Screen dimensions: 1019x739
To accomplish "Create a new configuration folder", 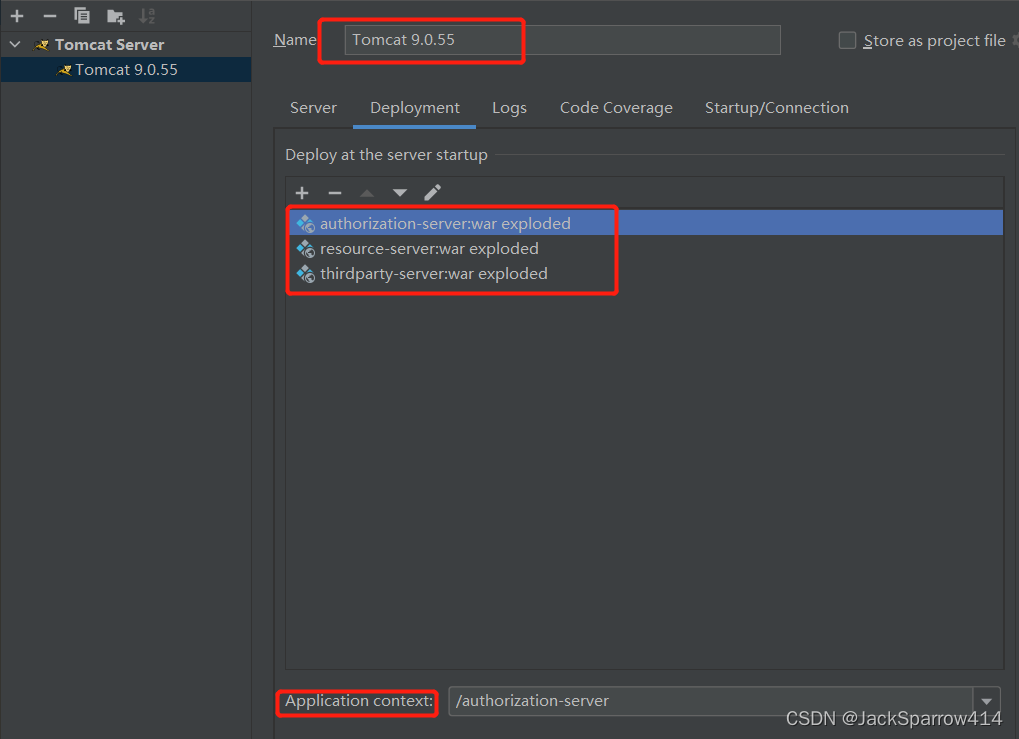I will pyautogui.click(x=116, y=16).
